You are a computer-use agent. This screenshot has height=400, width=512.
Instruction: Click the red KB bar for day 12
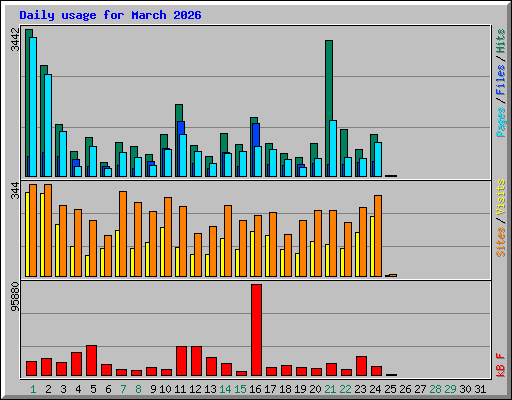(196, 361)
